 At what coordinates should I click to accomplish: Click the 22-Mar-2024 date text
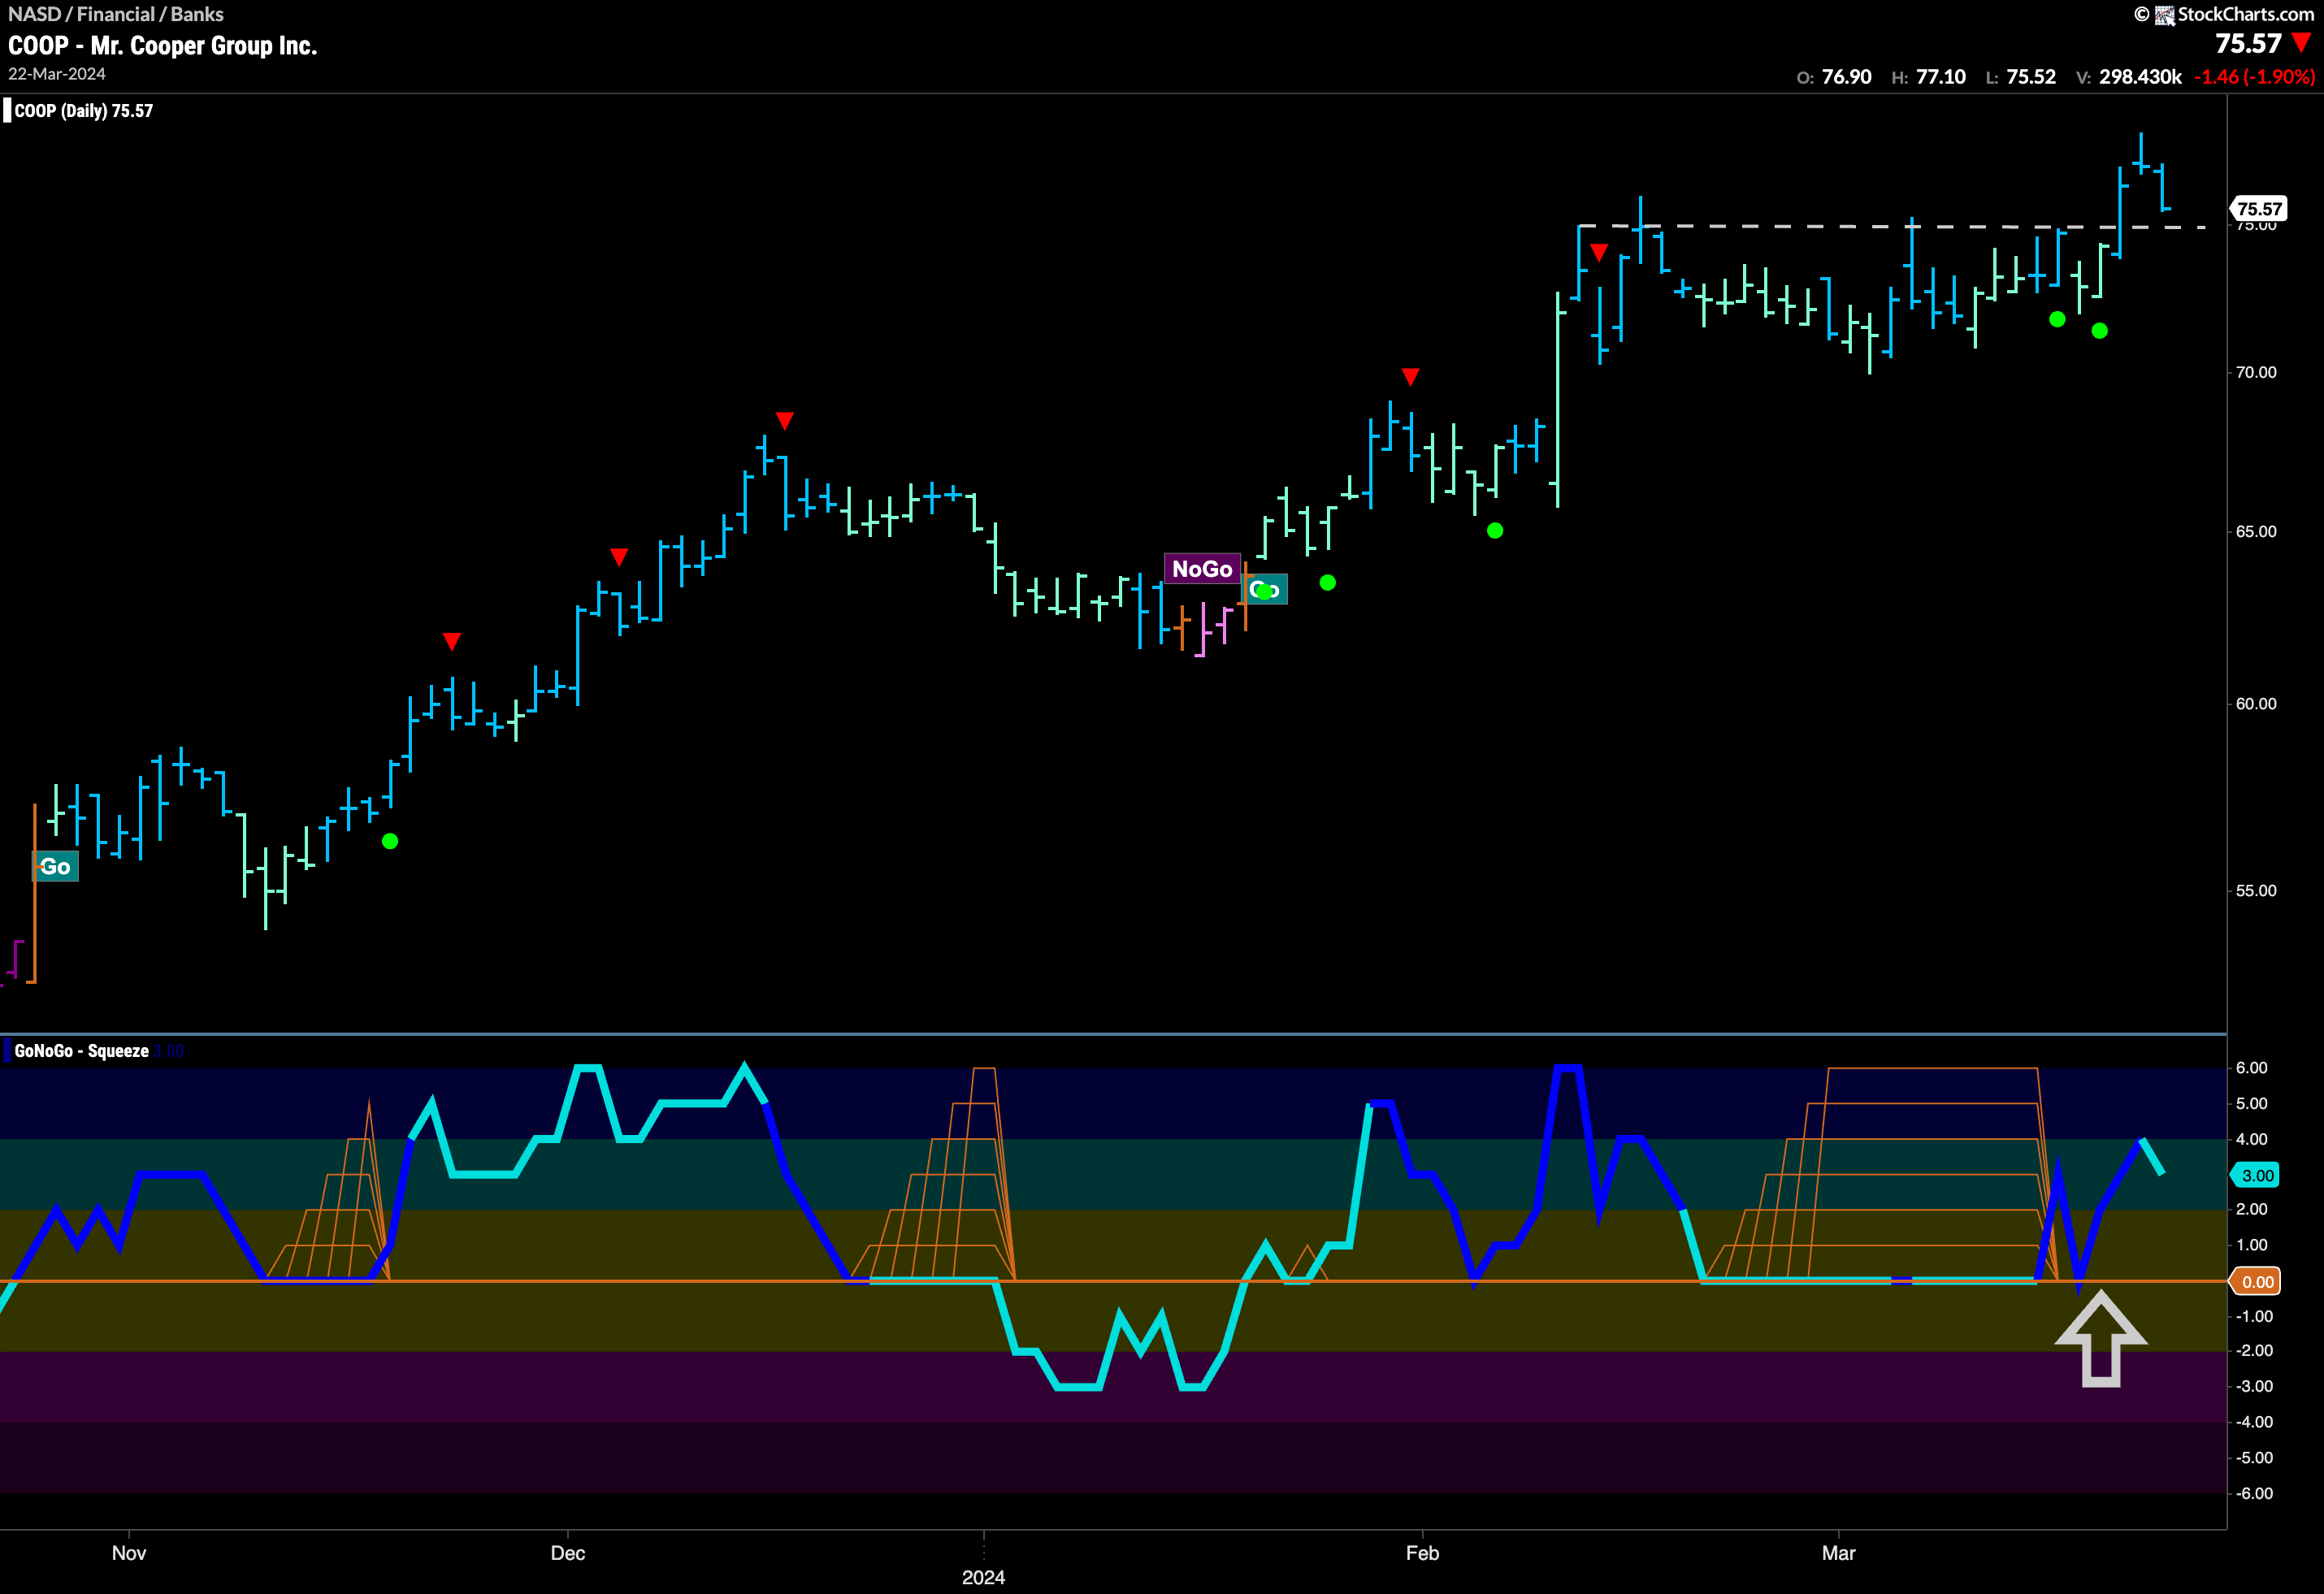(57, 74)
